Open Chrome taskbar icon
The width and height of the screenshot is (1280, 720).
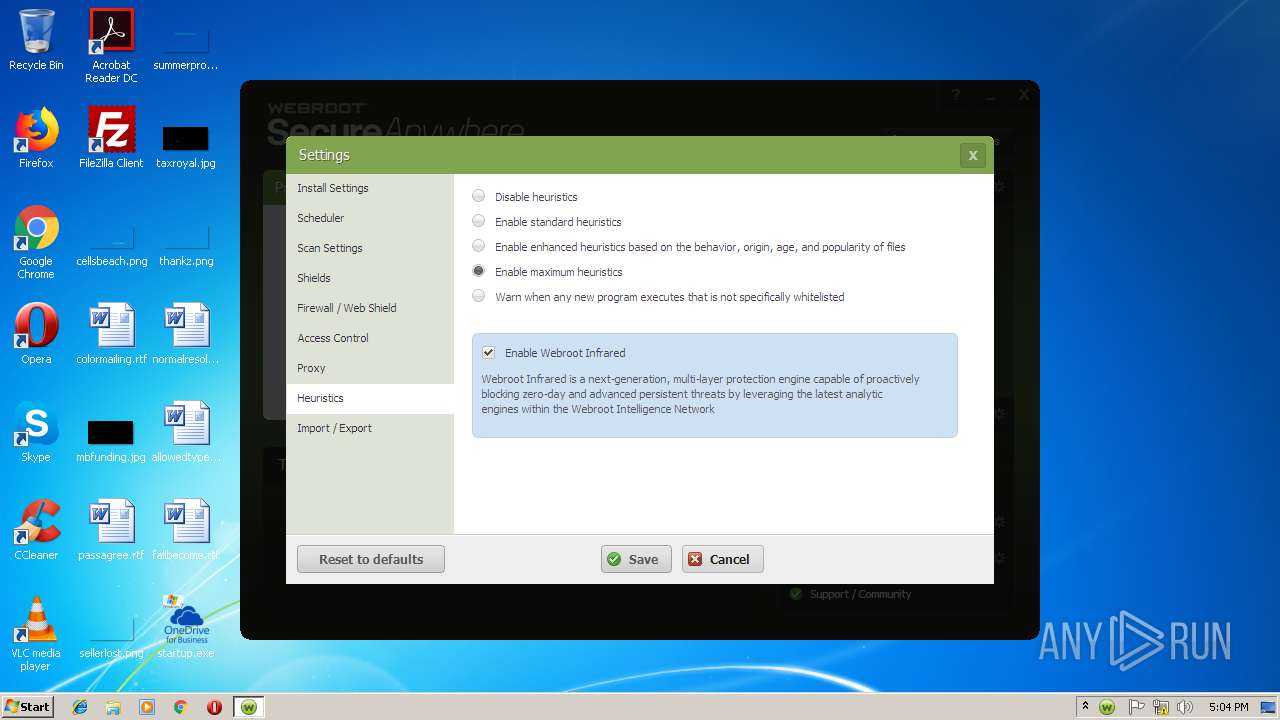(x=181, y=707)
